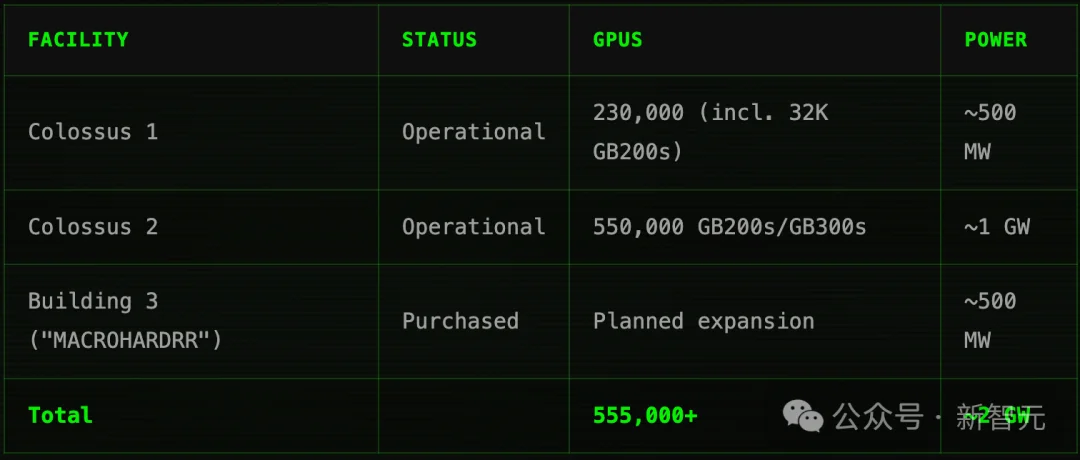Click the FACILITY column header
The height and width of the screenshot is (460, 1080).
click(78, 40)
